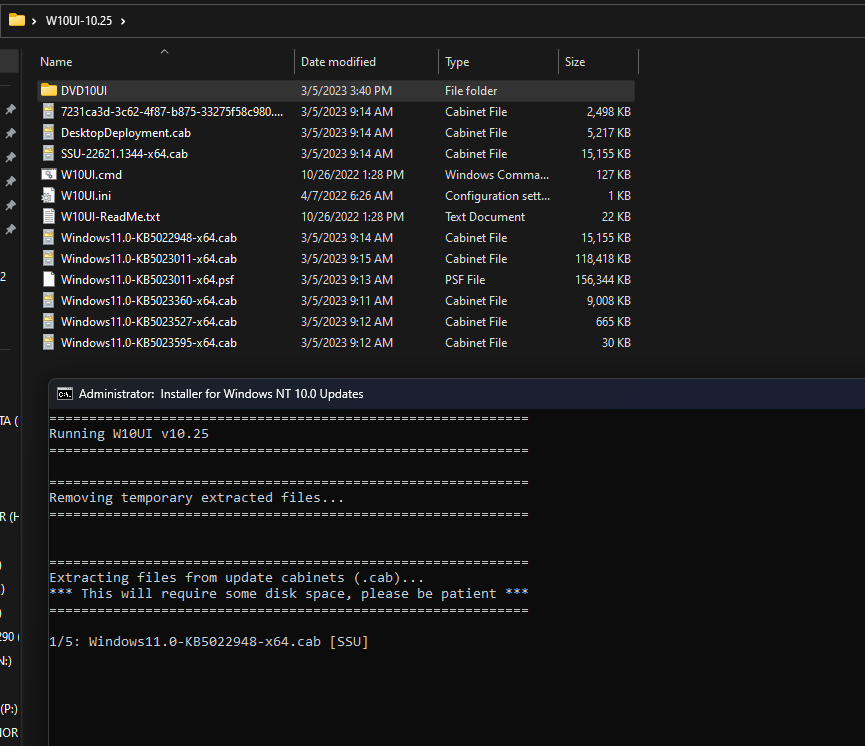Select W10UI-10.25 breadcrumb segment
Screen dimensions: 865x746
(79, 21)
